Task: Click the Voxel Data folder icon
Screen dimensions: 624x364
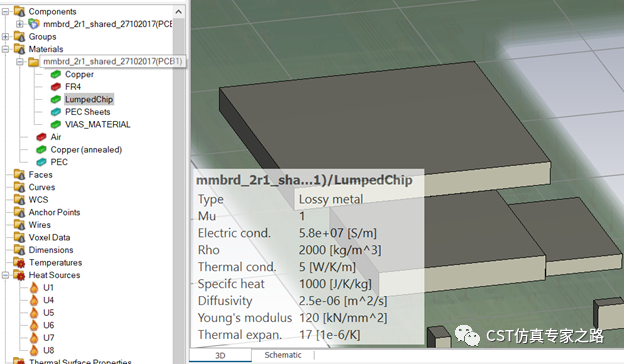Action: (x=19, y=237)
